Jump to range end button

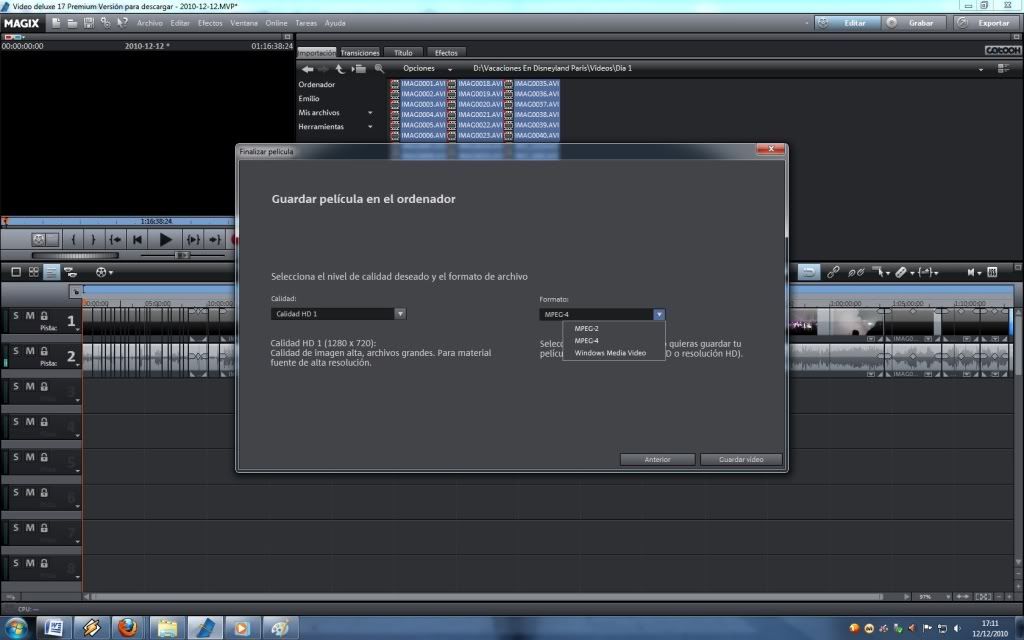(214, 240)
